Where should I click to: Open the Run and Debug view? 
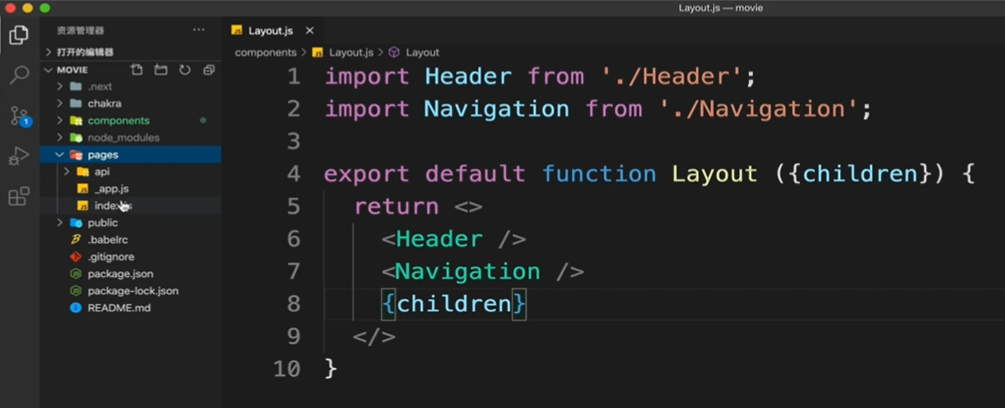pyautogui.click(x=19, y=156)
